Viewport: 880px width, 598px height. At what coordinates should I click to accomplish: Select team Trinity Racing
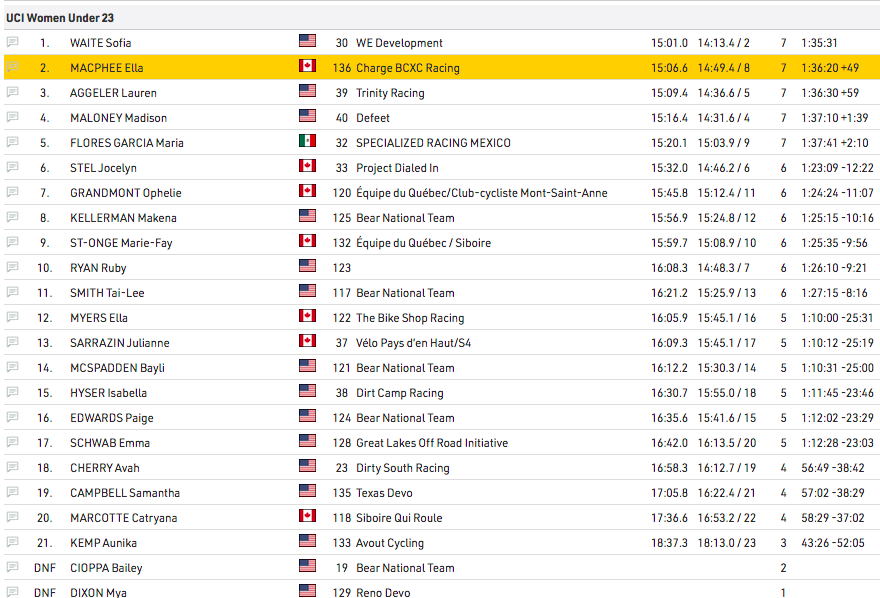point(390,93)
